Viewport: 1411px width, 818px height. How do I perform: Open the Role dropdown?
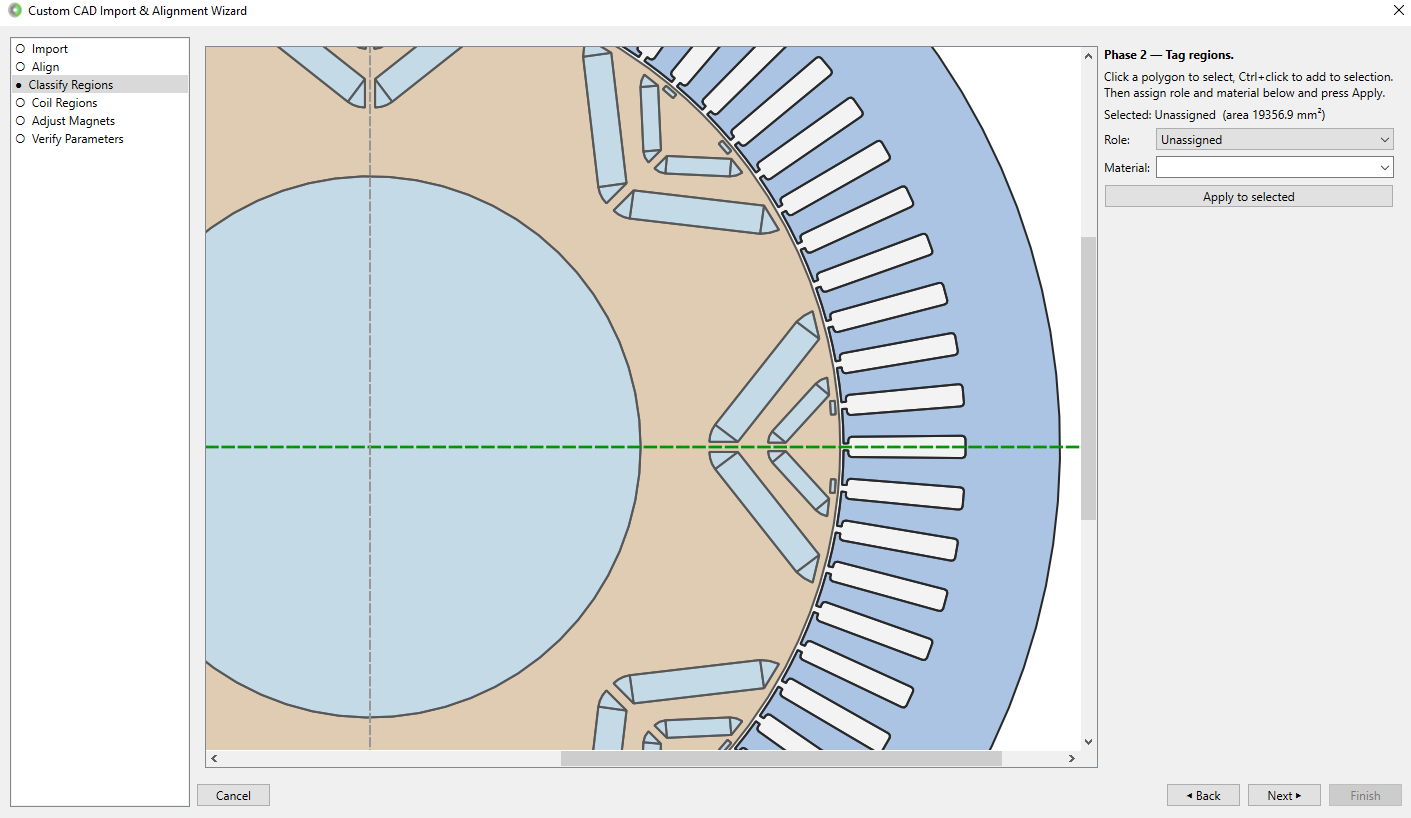pos(1274,140)
